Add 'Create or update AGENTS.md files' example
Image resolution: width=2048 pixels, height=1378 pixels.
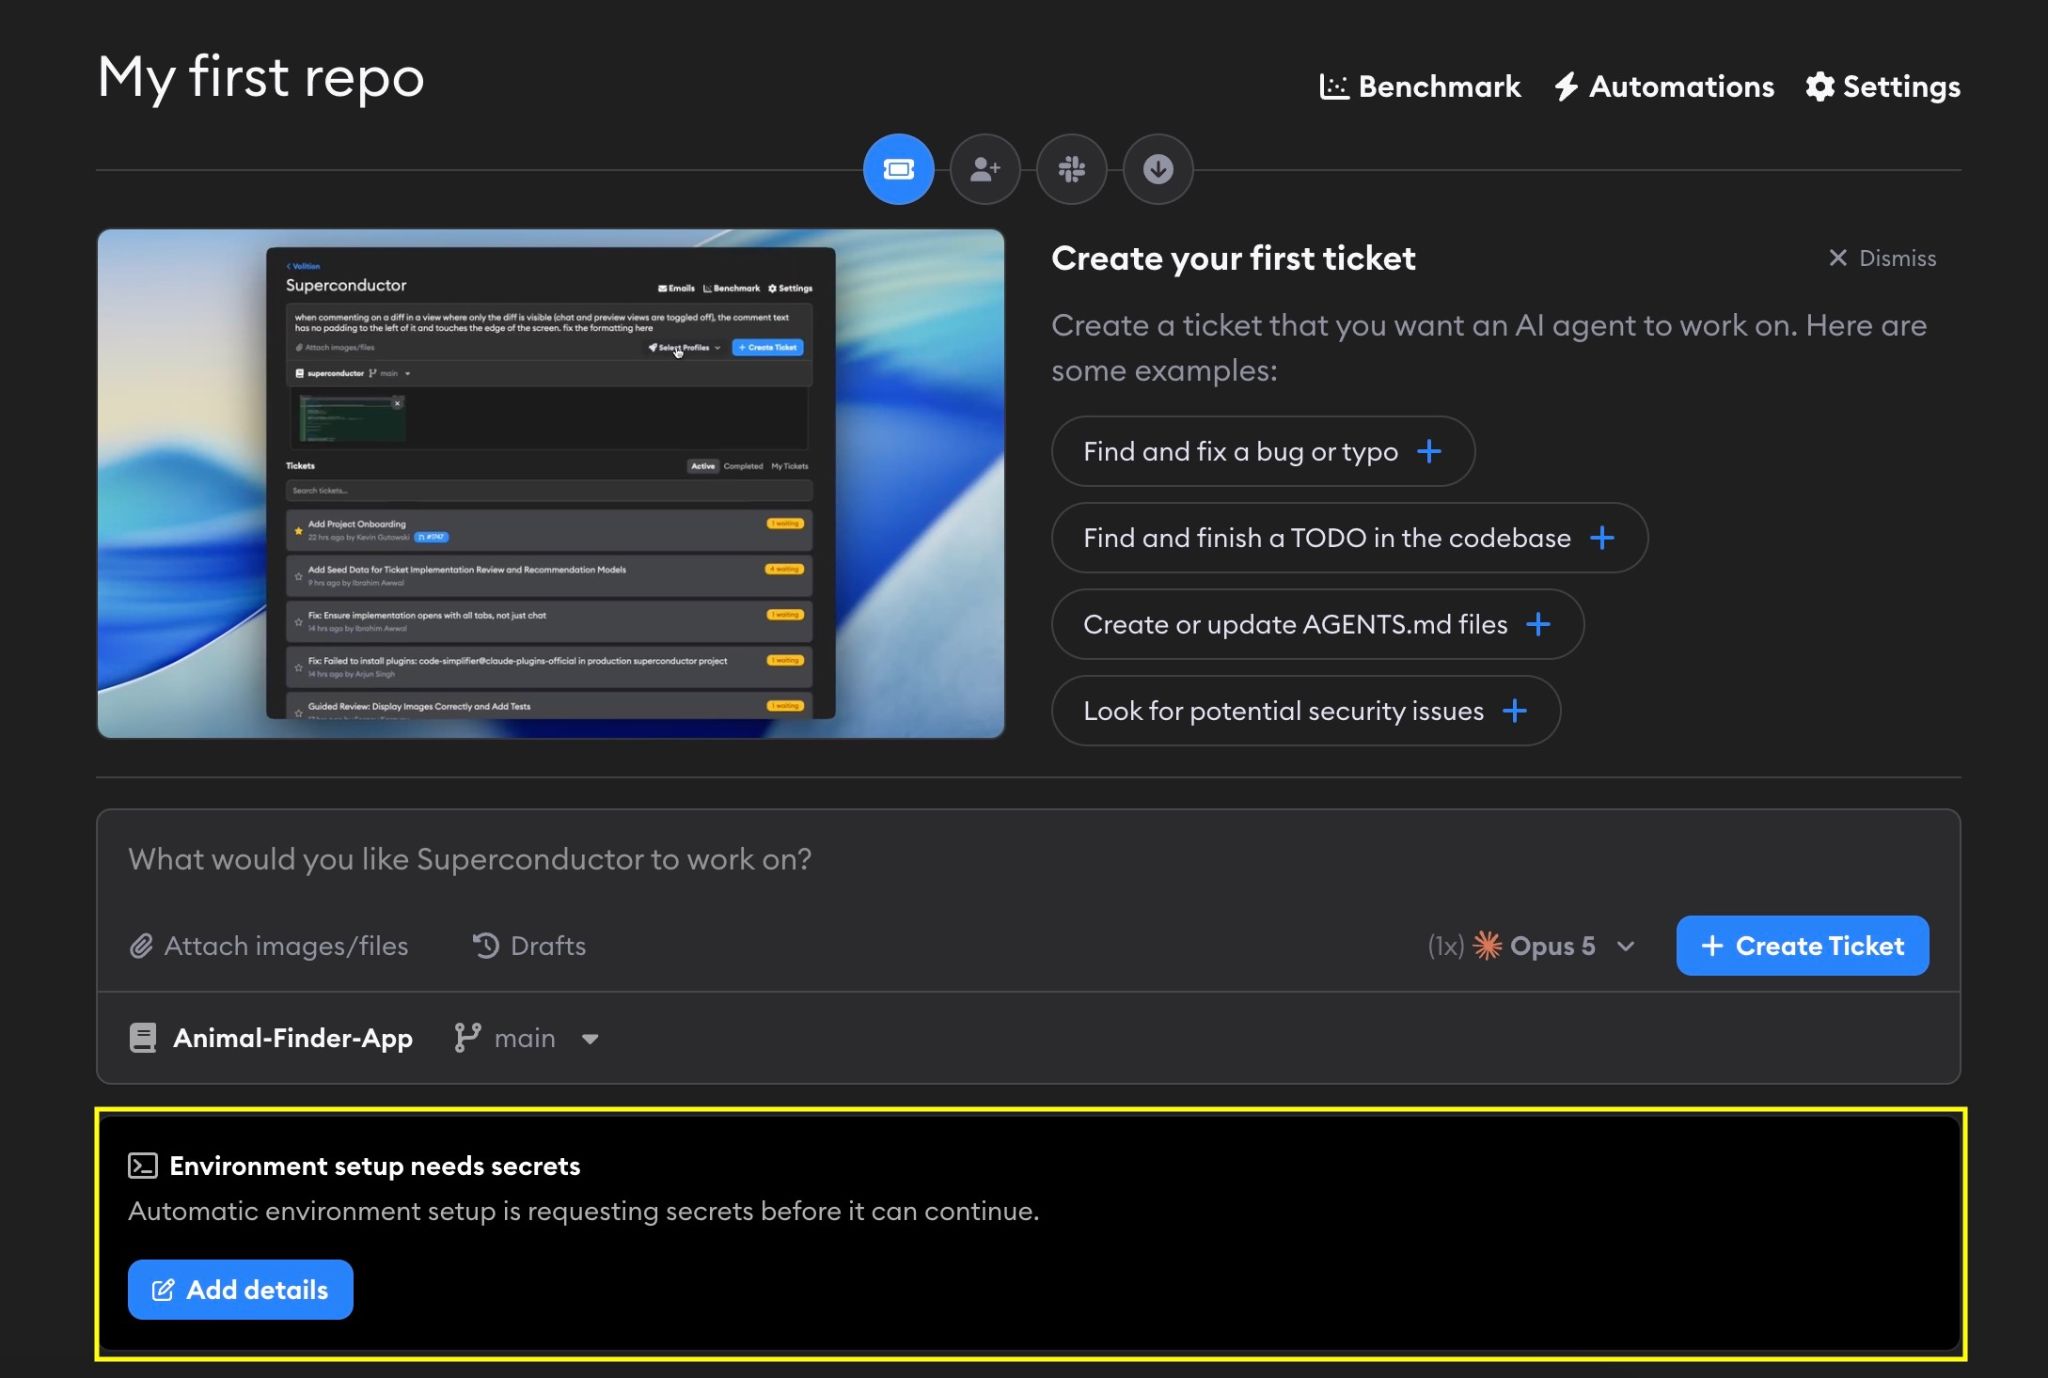coord(1317,624)
